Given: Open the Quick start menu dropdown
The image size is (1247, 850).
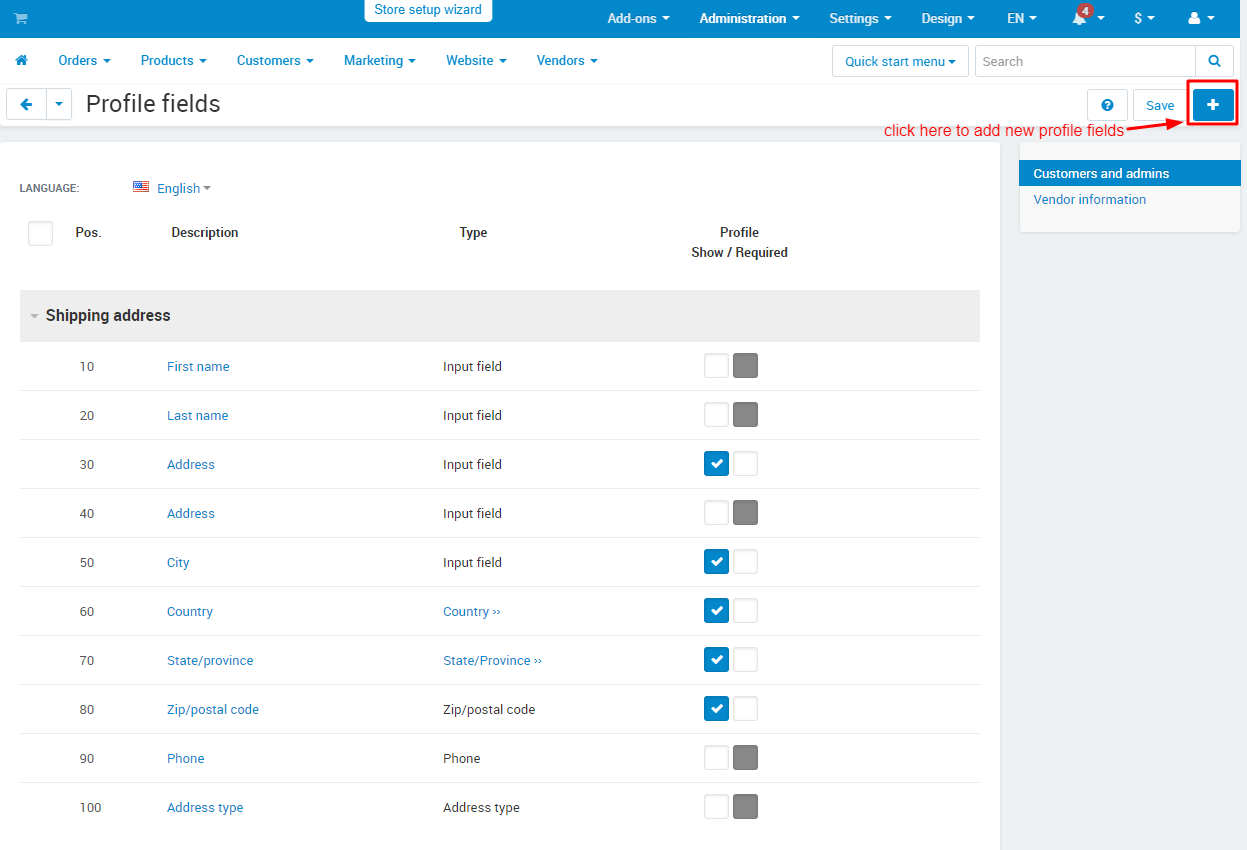Looking at the screenshot, I should pyautogui.click(x=900, y=61).
